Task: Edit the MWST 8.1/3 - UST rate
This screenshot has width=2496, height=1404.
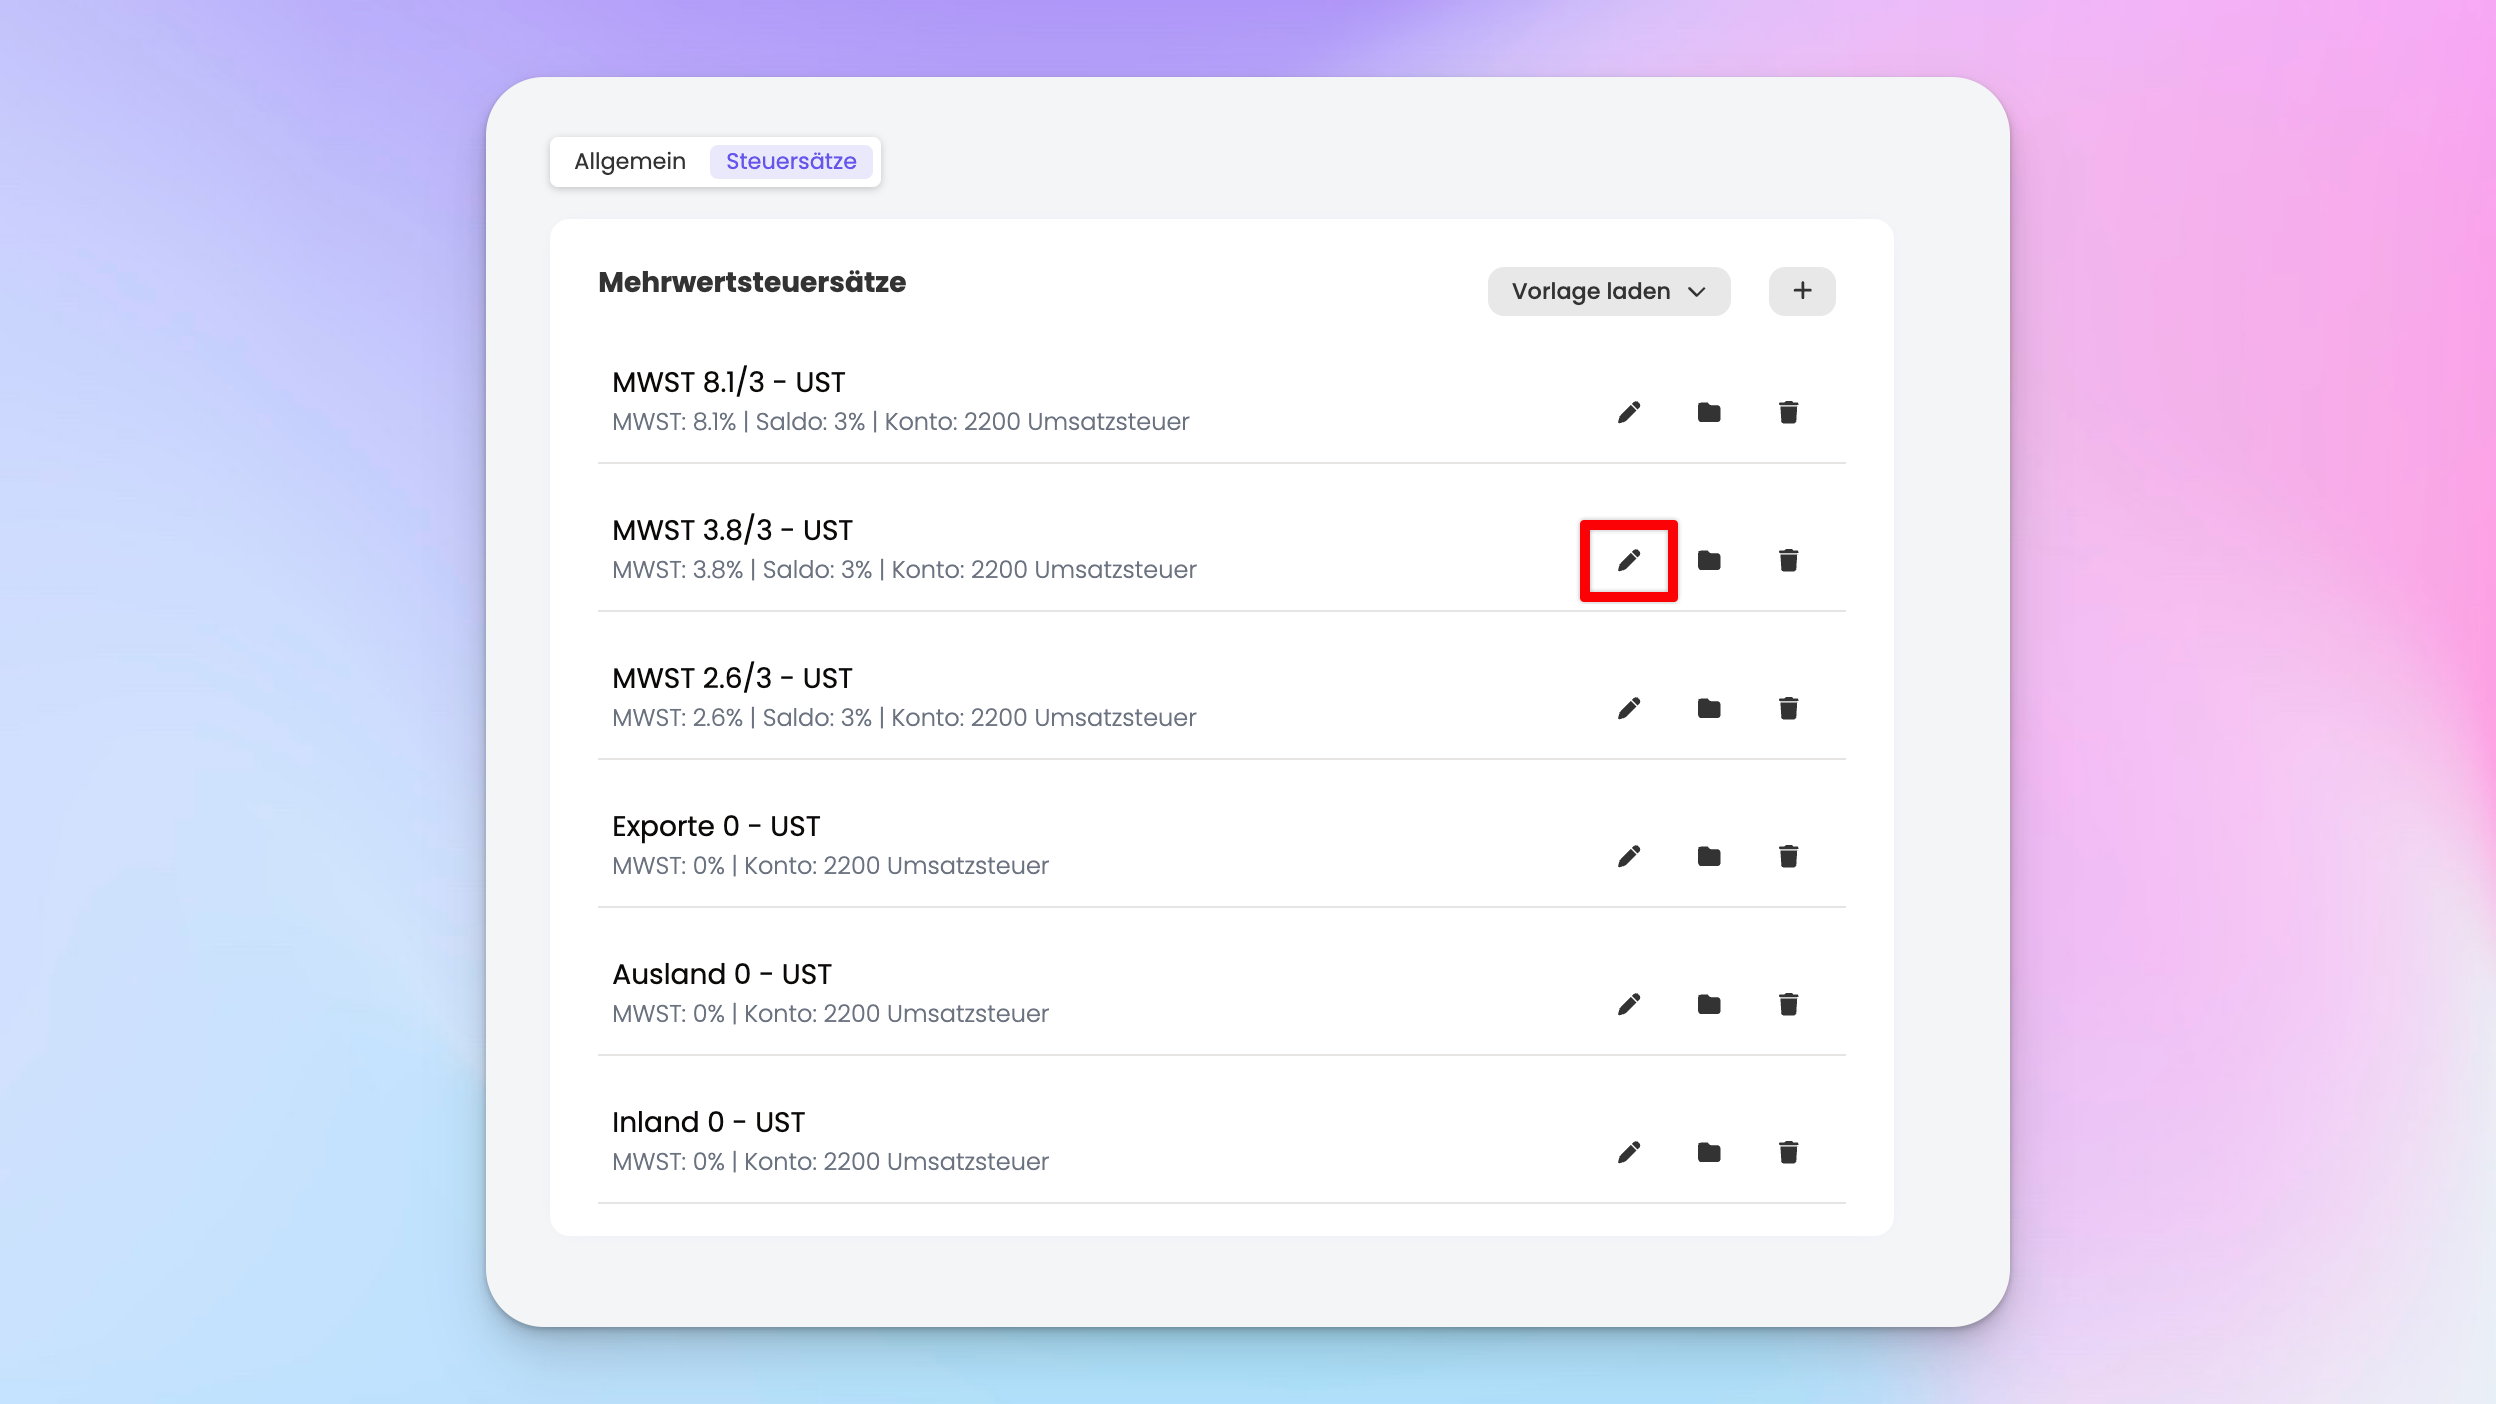Action: click(x=1628, y=412)
